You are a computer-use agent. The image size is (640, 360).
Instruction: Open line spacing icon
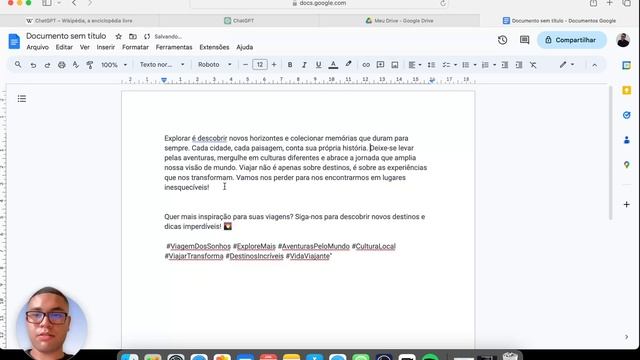(431, 65)
